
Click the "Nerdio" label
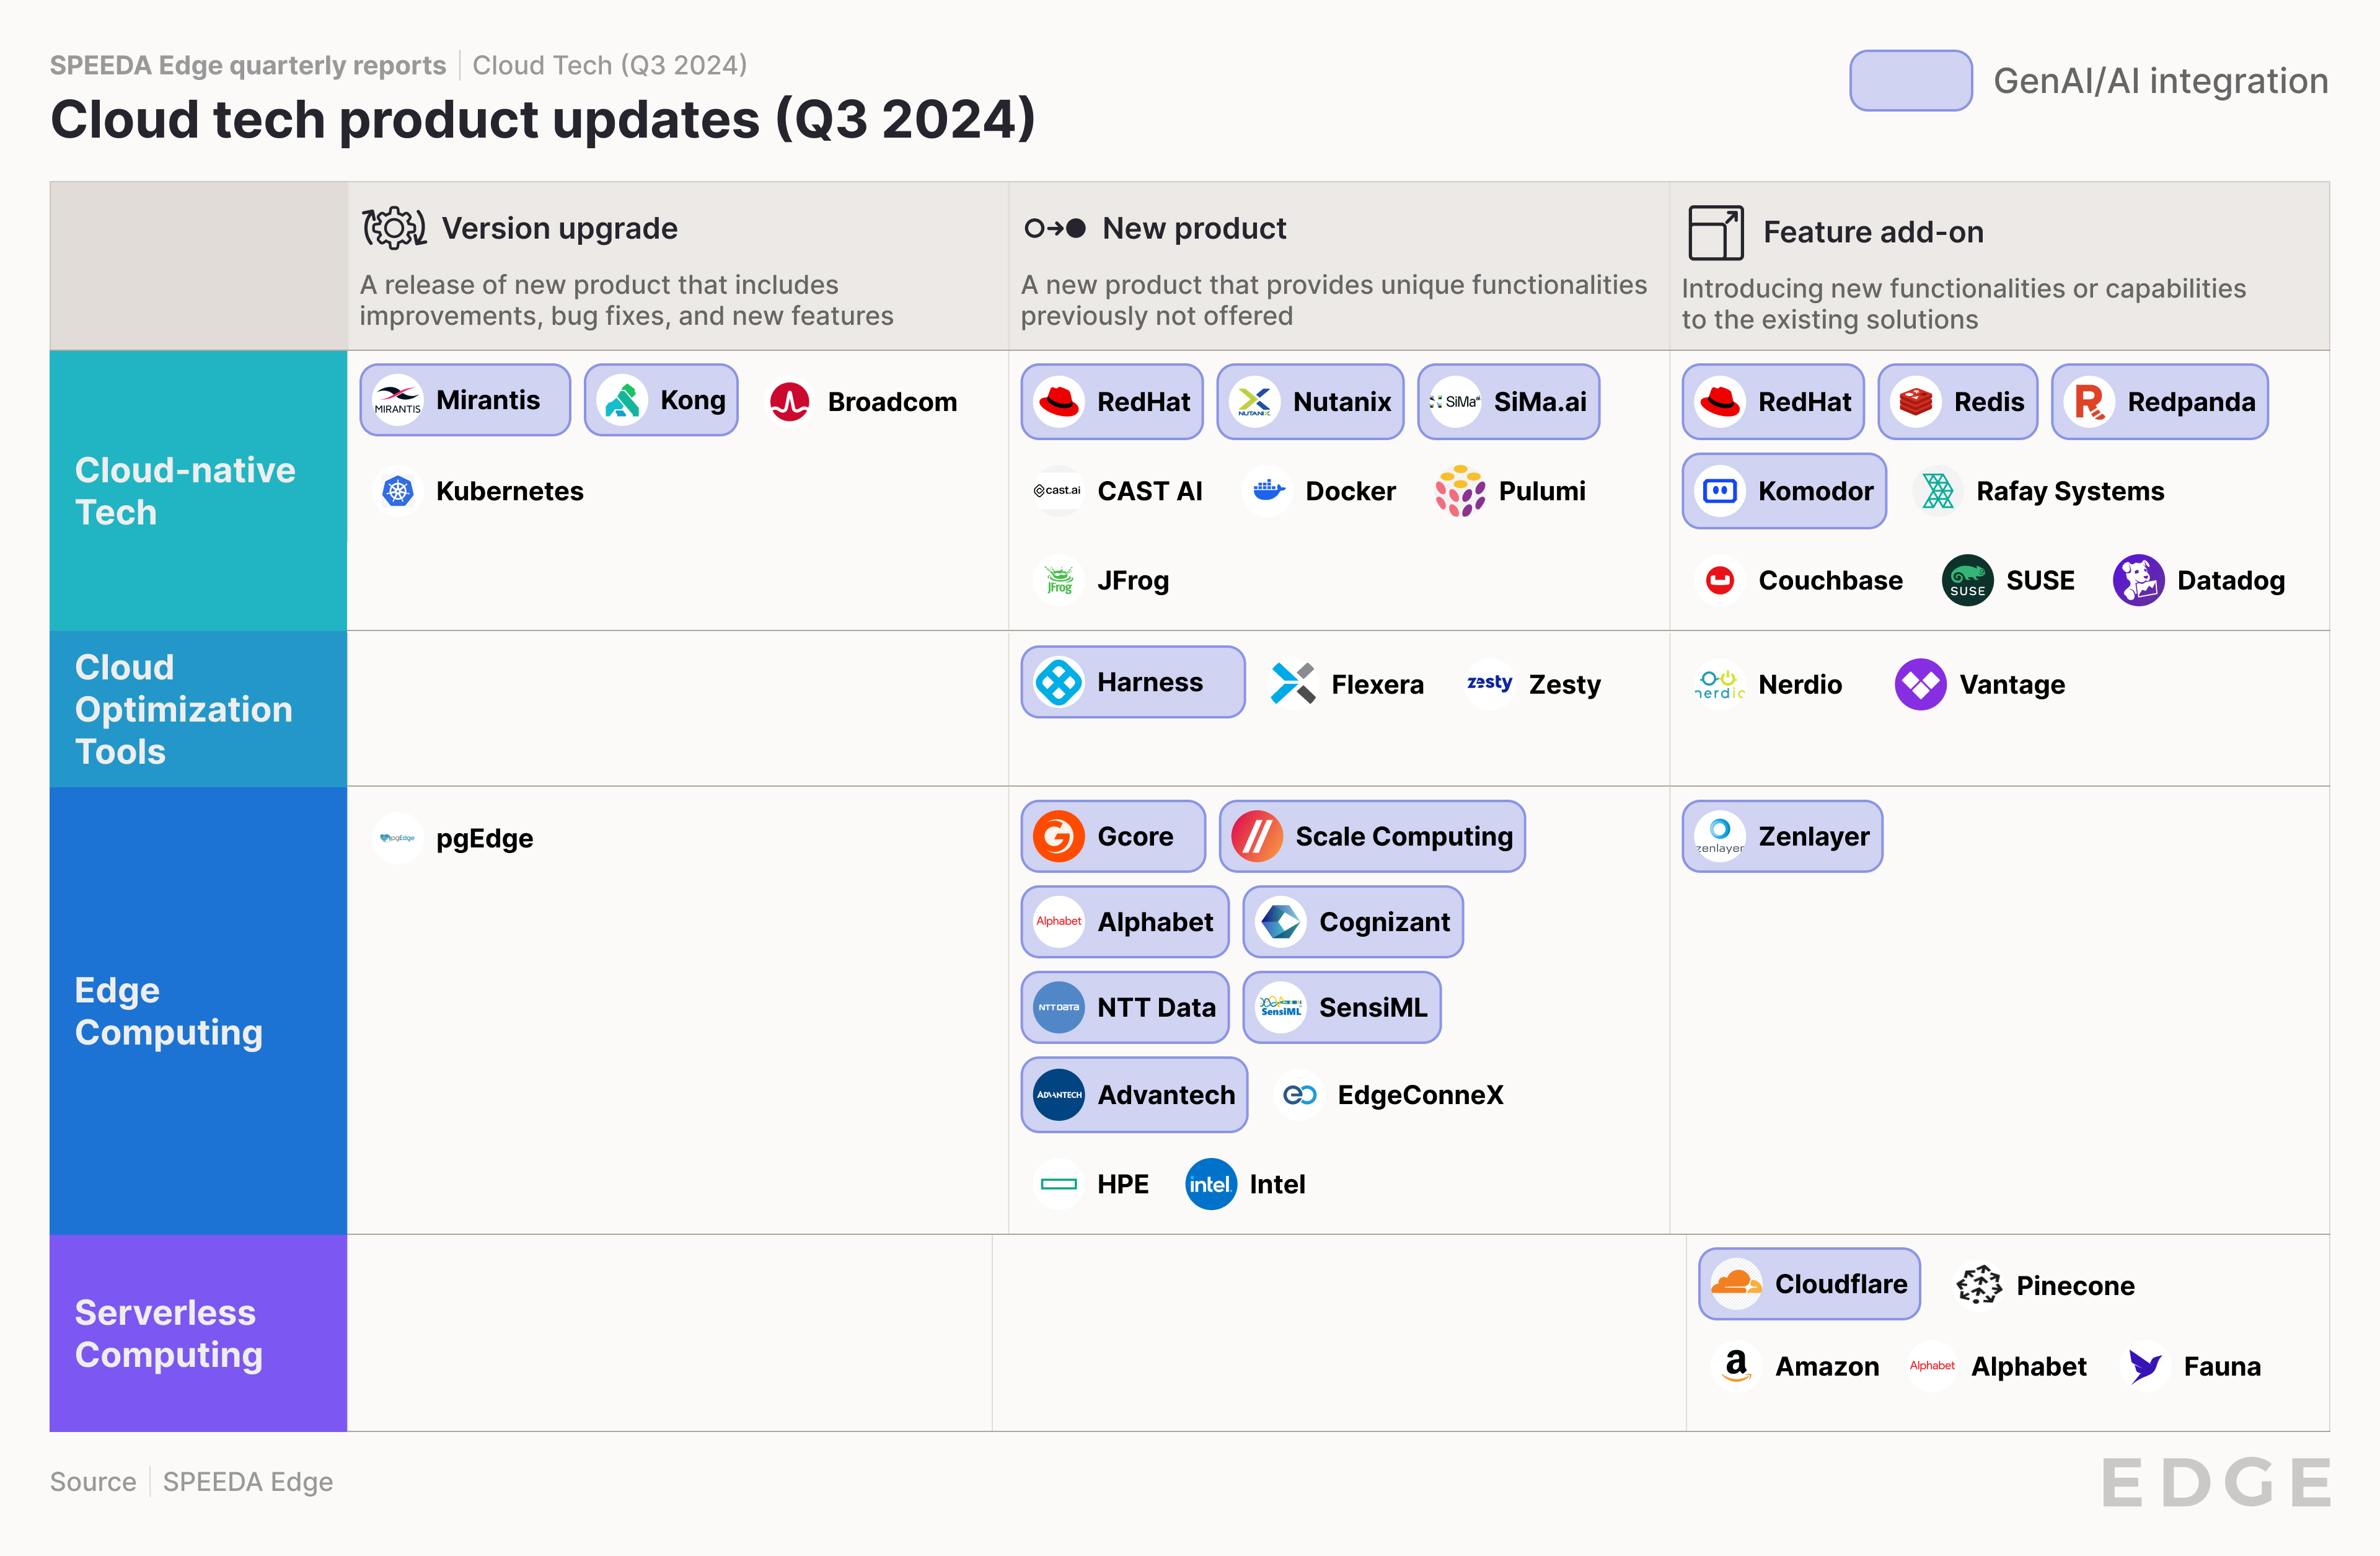click(x=1800, y=684)
